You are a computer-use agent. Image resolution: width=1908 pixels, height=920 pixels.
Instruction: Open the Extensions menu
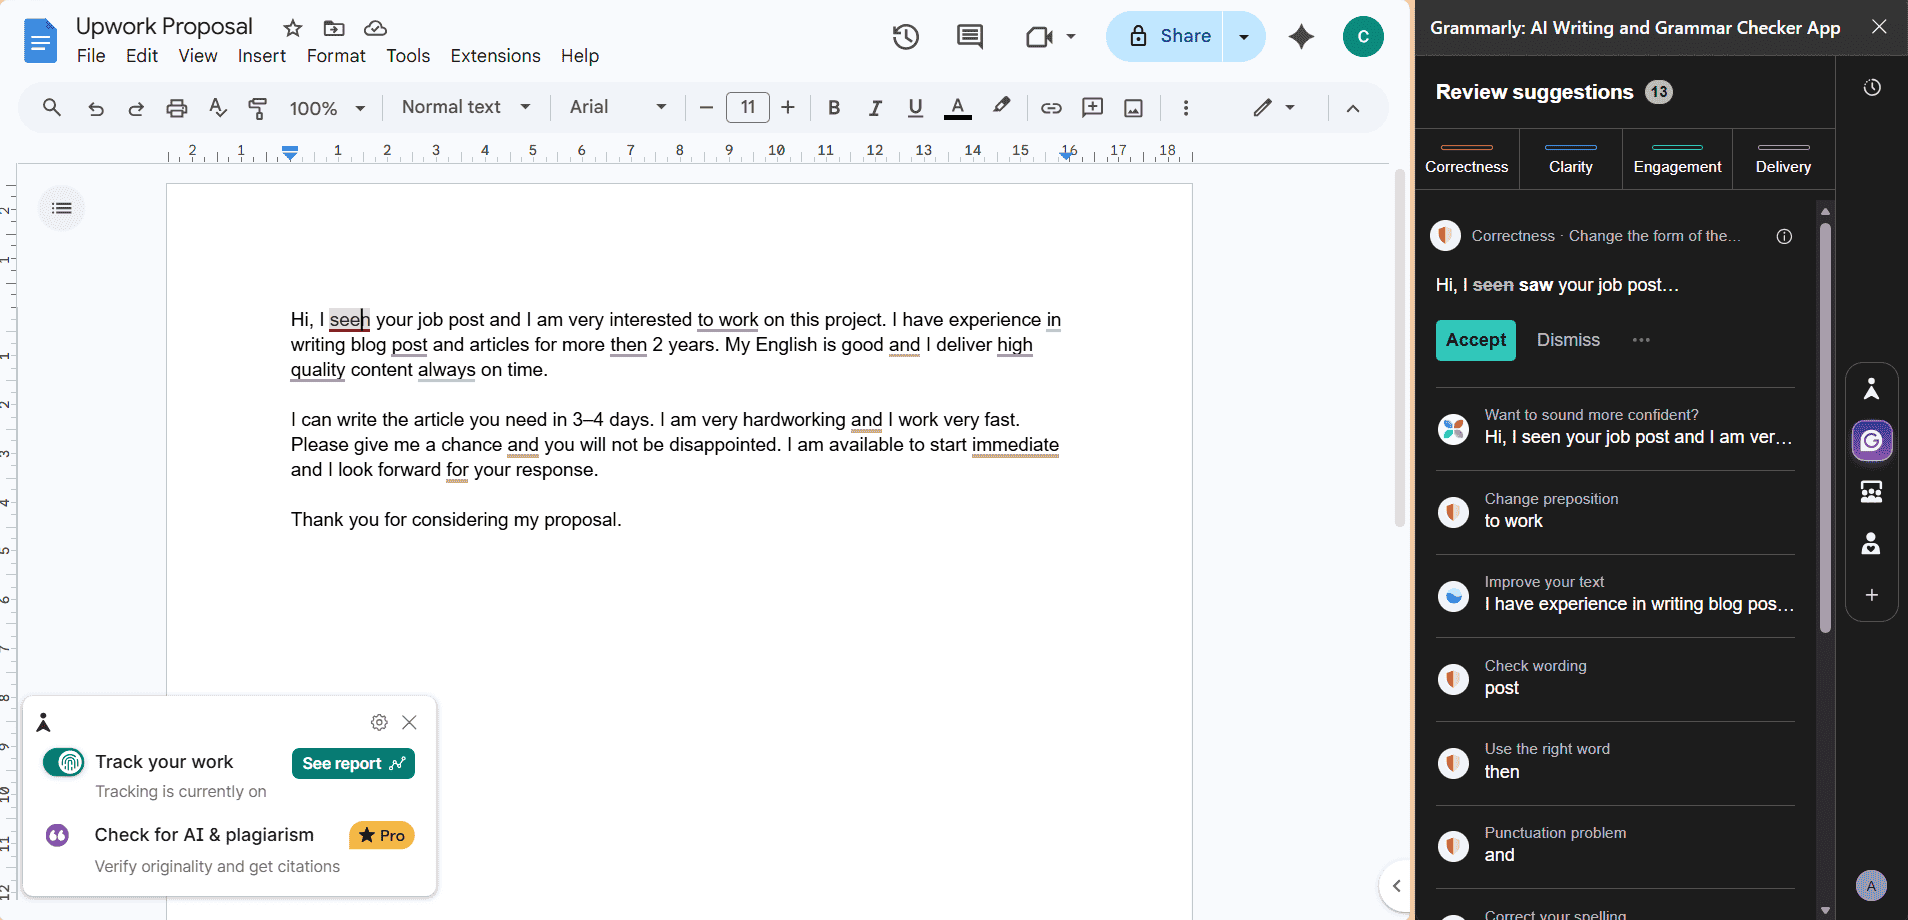(495, 56)
